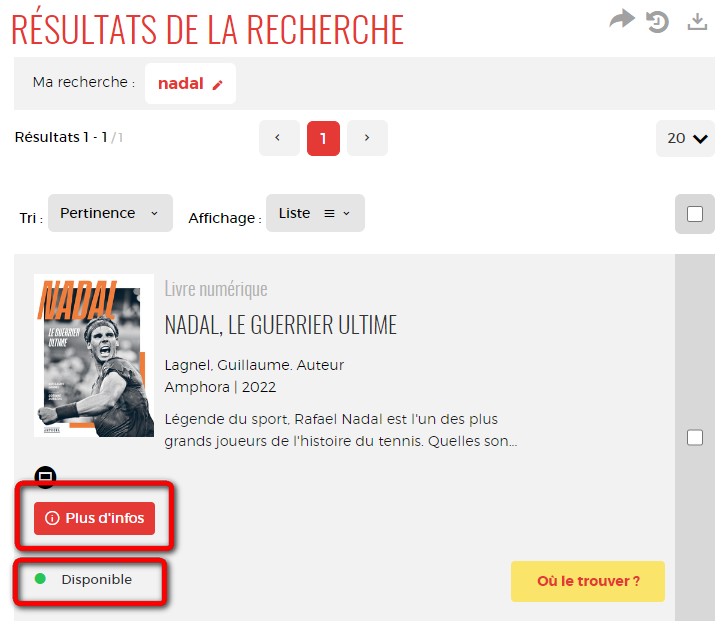This screenshot has height=635, width=728.
Task: Edit search with pencil icon
Action: 217,84
